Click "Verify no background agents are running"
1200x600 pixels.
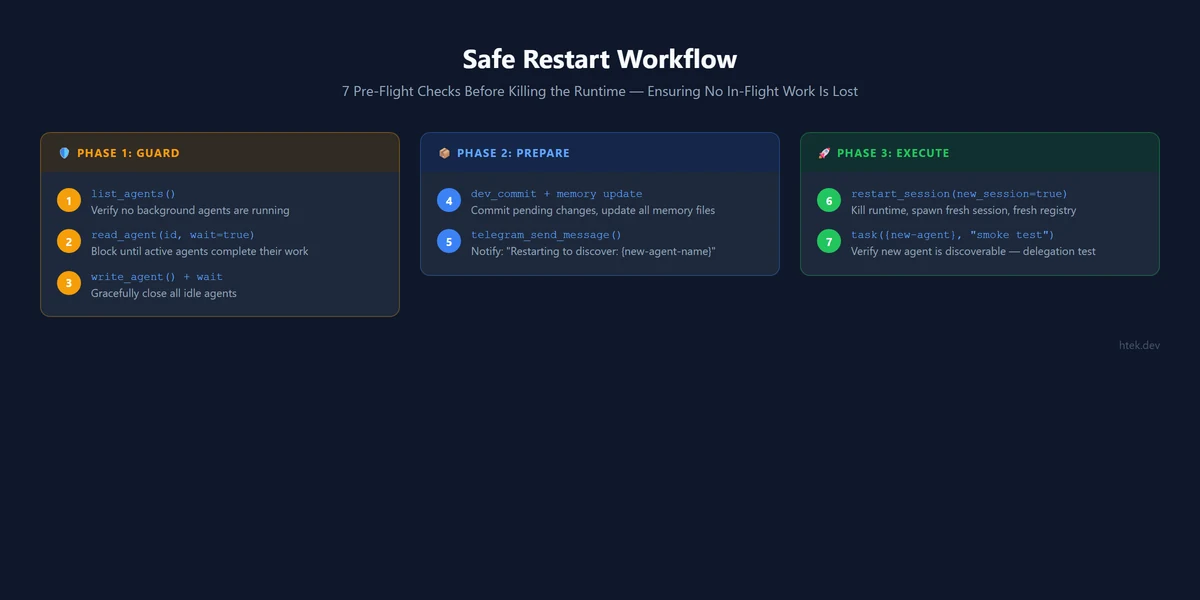(x=190, y=210)
